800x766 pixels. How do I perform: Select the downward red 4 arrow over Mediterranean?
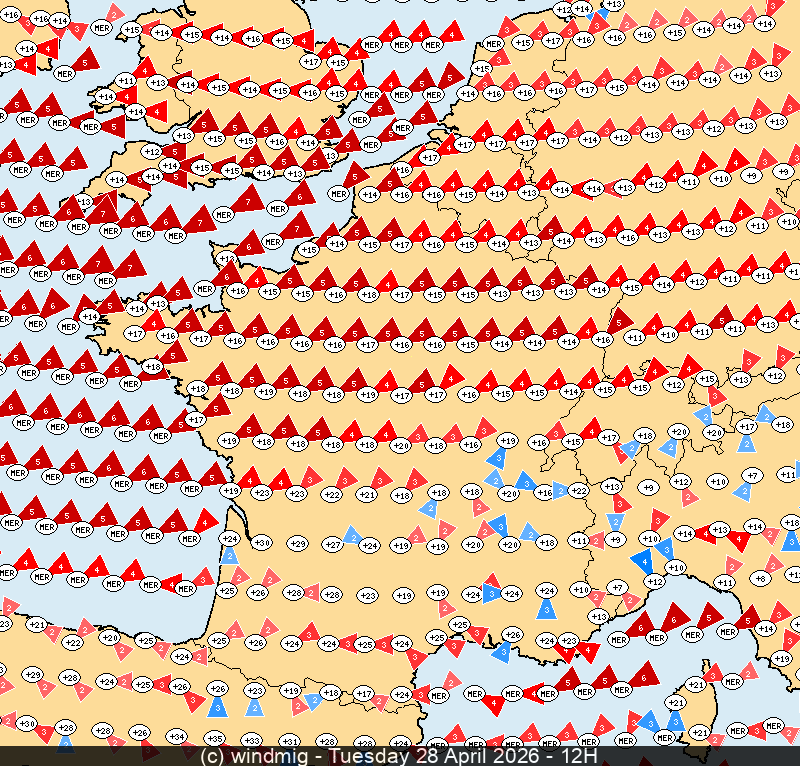pyautogui.click(x=492, y=704)
